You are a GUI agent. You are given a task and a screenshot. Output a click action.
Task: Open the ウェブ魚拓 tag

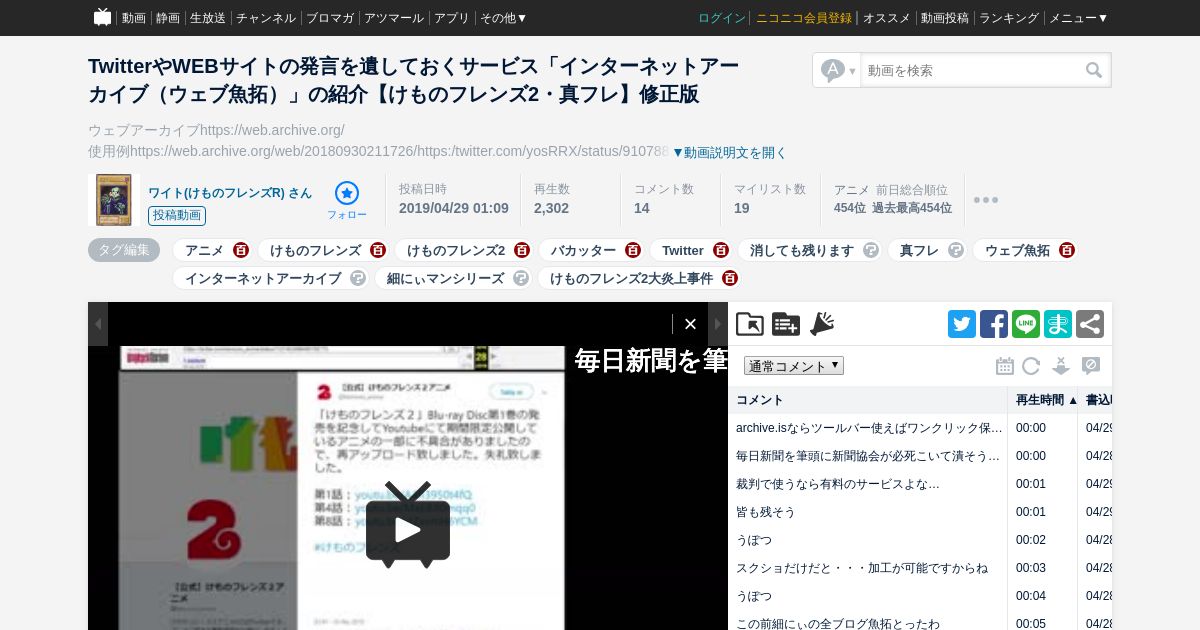tap(1017, 250)
